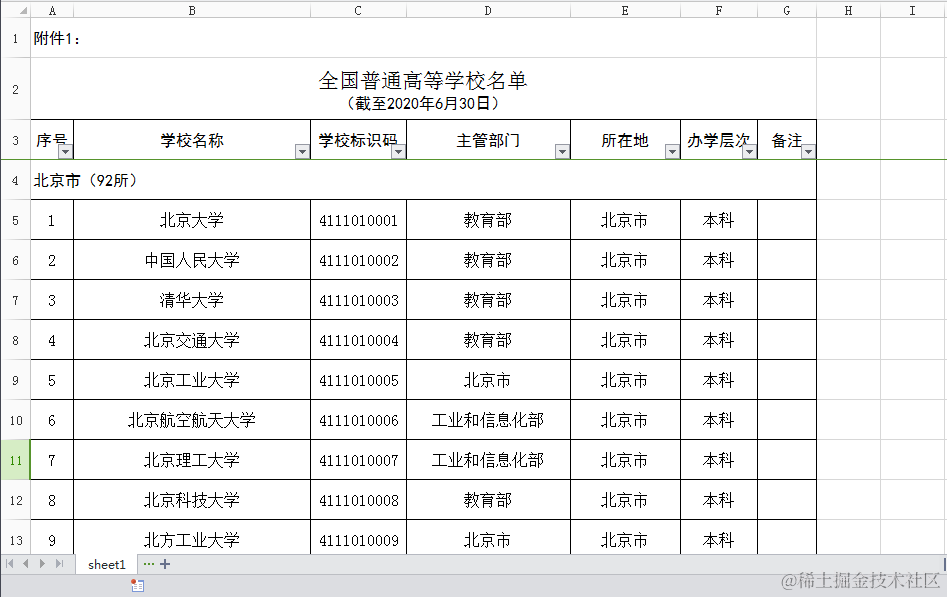947x597 pixels.
Task: Select the 中国人民大学 cell
Action: [192, 260]
